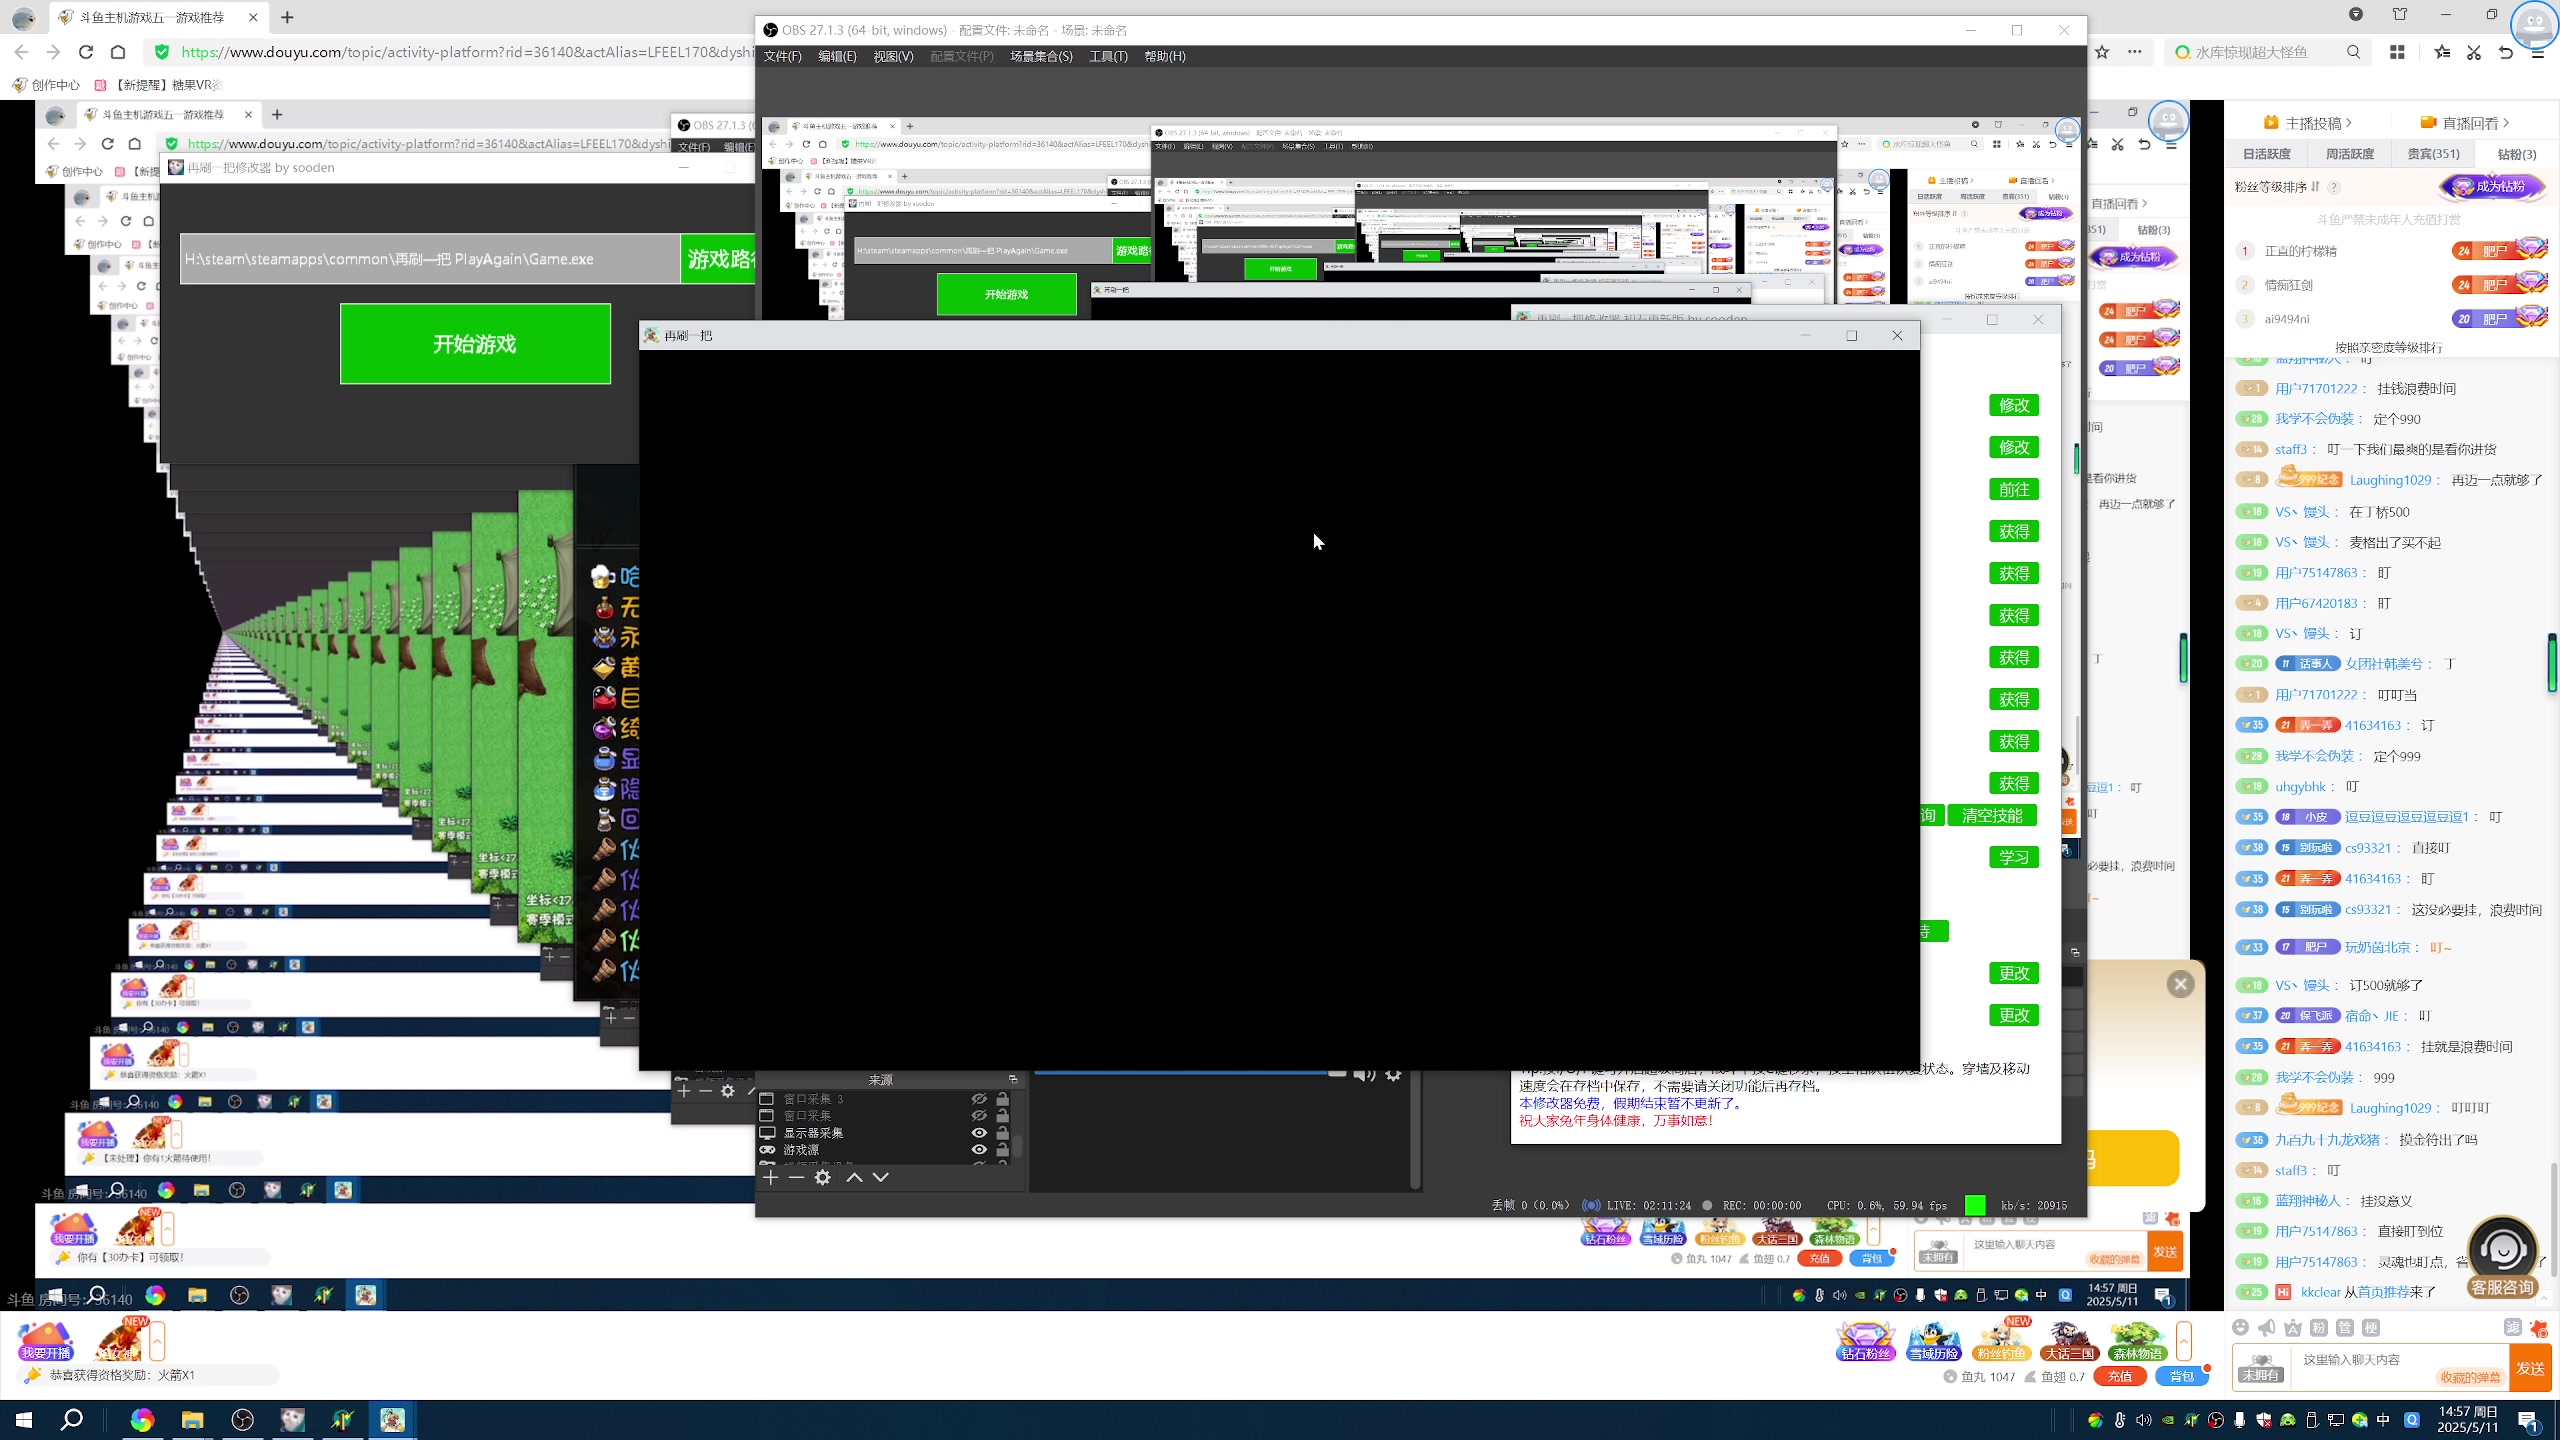
Task: Click megaphone icon in chat toolbar
Action: (2267, 1327)
